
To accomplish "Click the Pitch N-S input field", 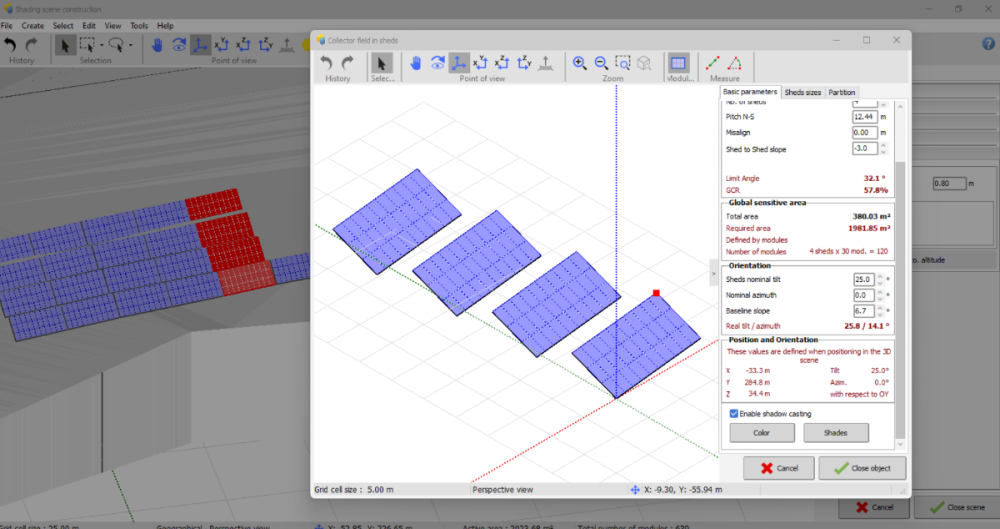I will [x=864, y=117].
